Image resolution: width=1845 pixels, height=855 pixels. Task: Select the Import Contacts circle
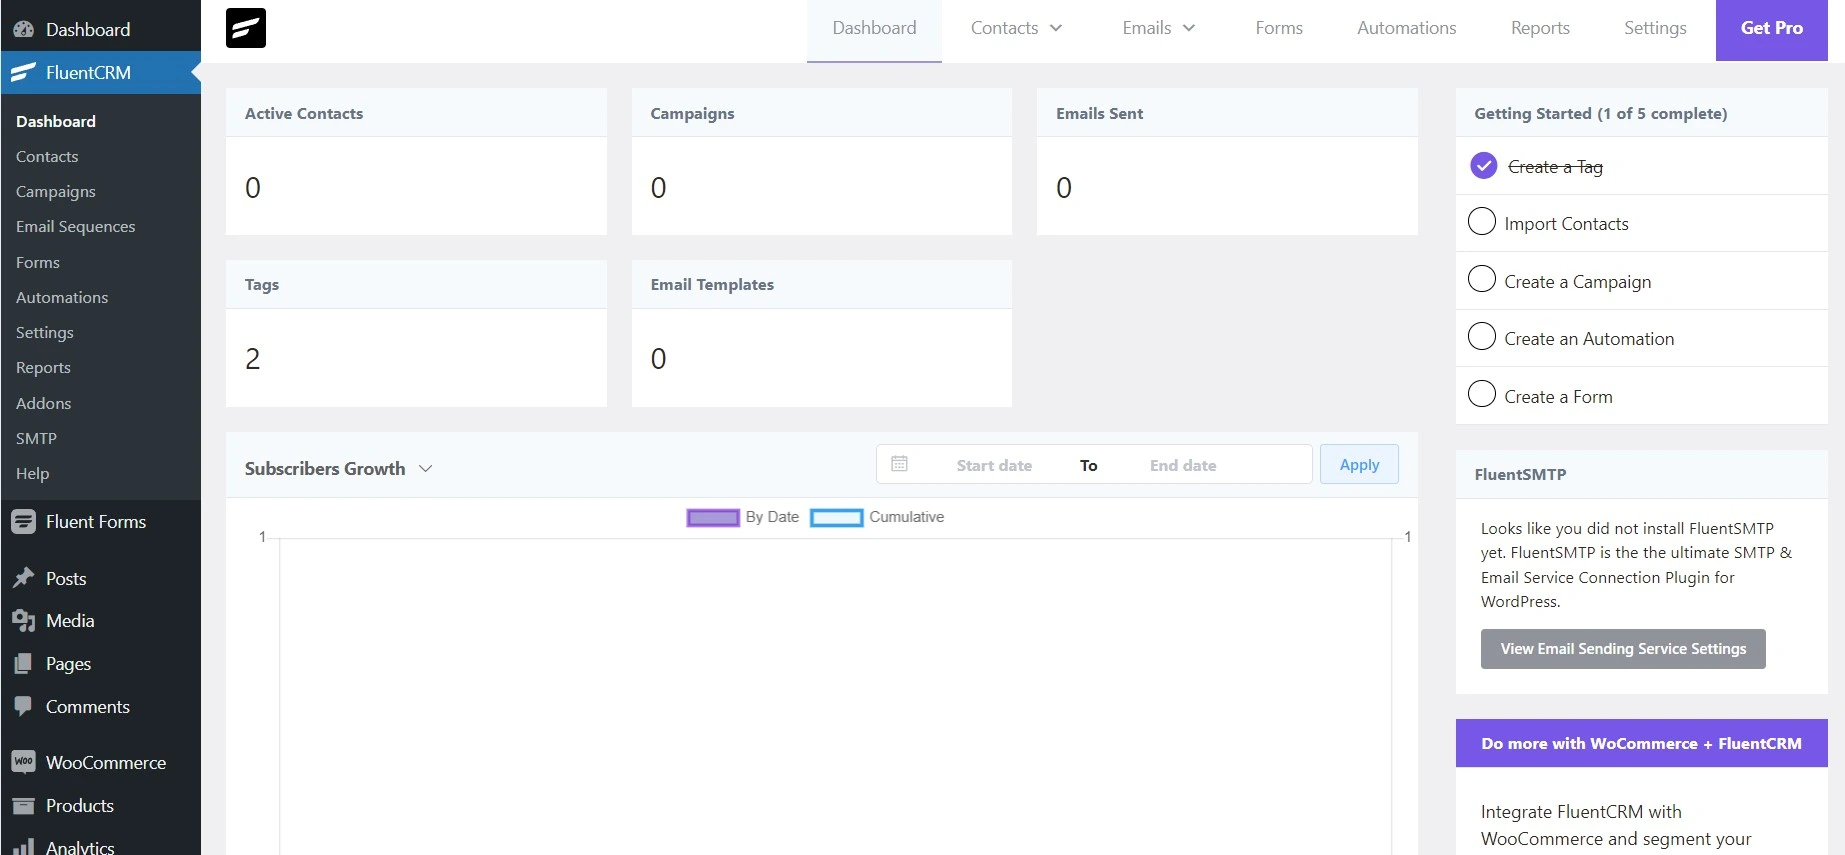(x=1482, y=221)
